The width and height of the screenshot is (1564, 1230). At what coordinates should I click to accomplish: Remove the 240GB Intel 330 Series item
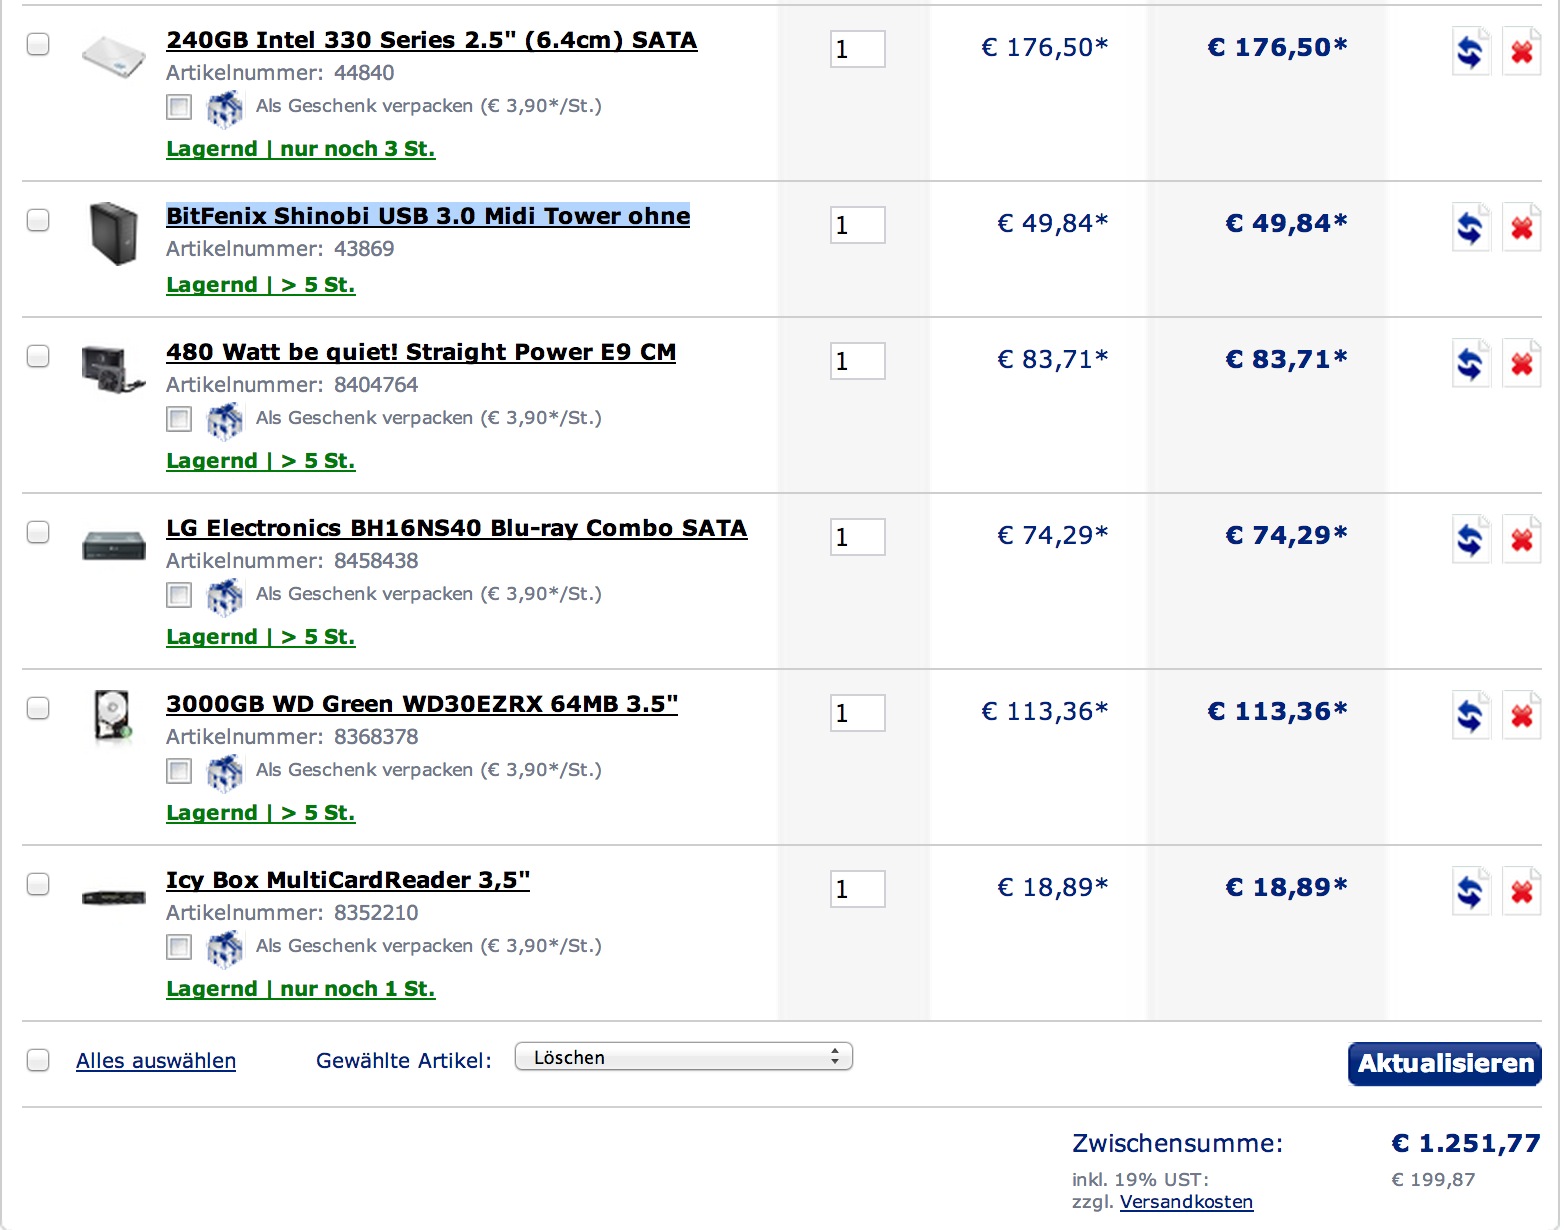tap(1521, 50)
